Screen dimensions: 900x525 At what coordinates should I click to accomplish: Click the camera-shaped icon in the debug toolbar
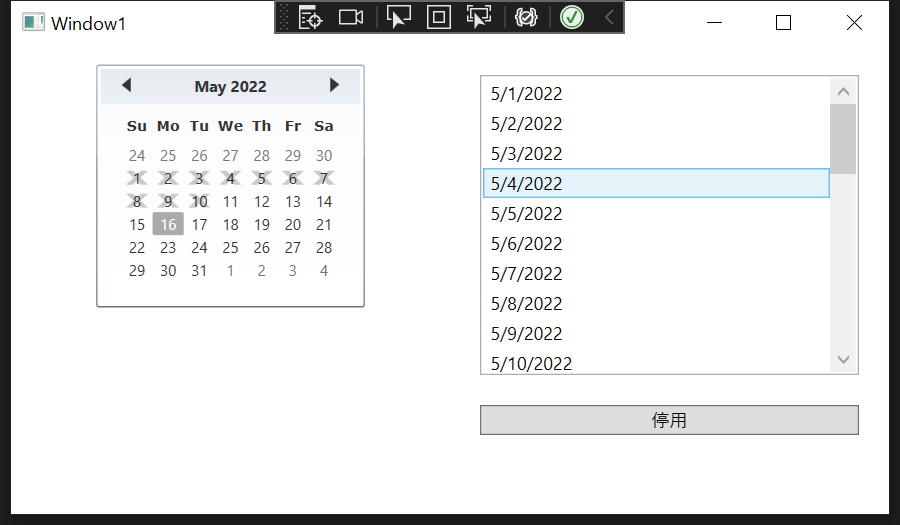pos(351,17)
